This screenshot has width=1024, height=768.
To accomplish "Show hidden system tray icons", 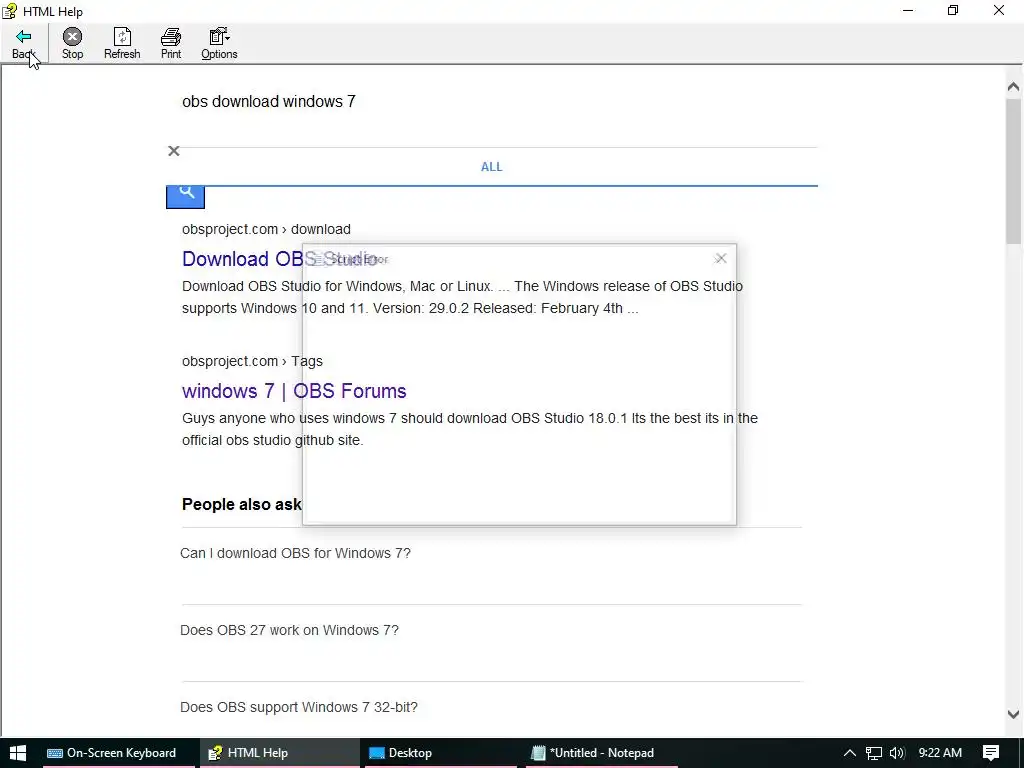I will [x=849, y=753].
